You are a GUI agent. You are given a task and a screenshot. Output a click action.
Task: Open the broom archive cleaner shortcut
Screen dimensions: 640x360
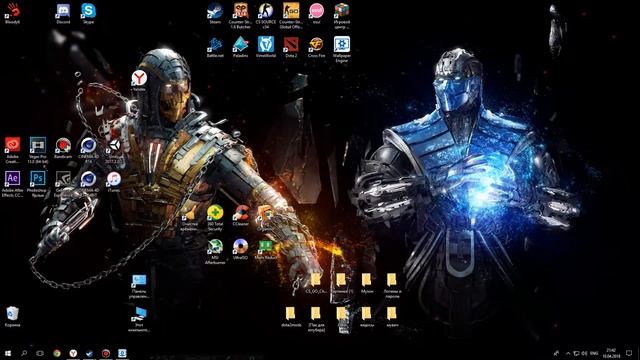(x=189, y=218)
